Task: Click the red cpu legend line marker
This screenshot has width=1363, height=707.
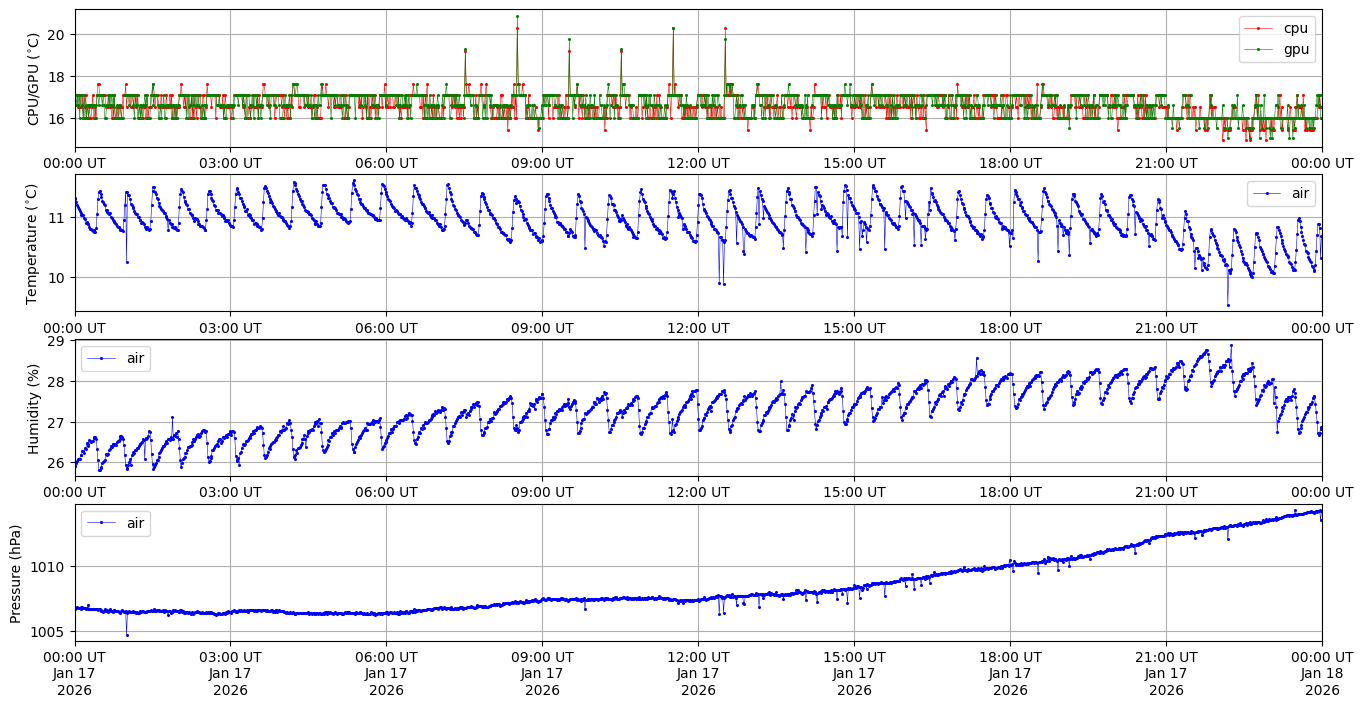Action: tap(1261, 29)
